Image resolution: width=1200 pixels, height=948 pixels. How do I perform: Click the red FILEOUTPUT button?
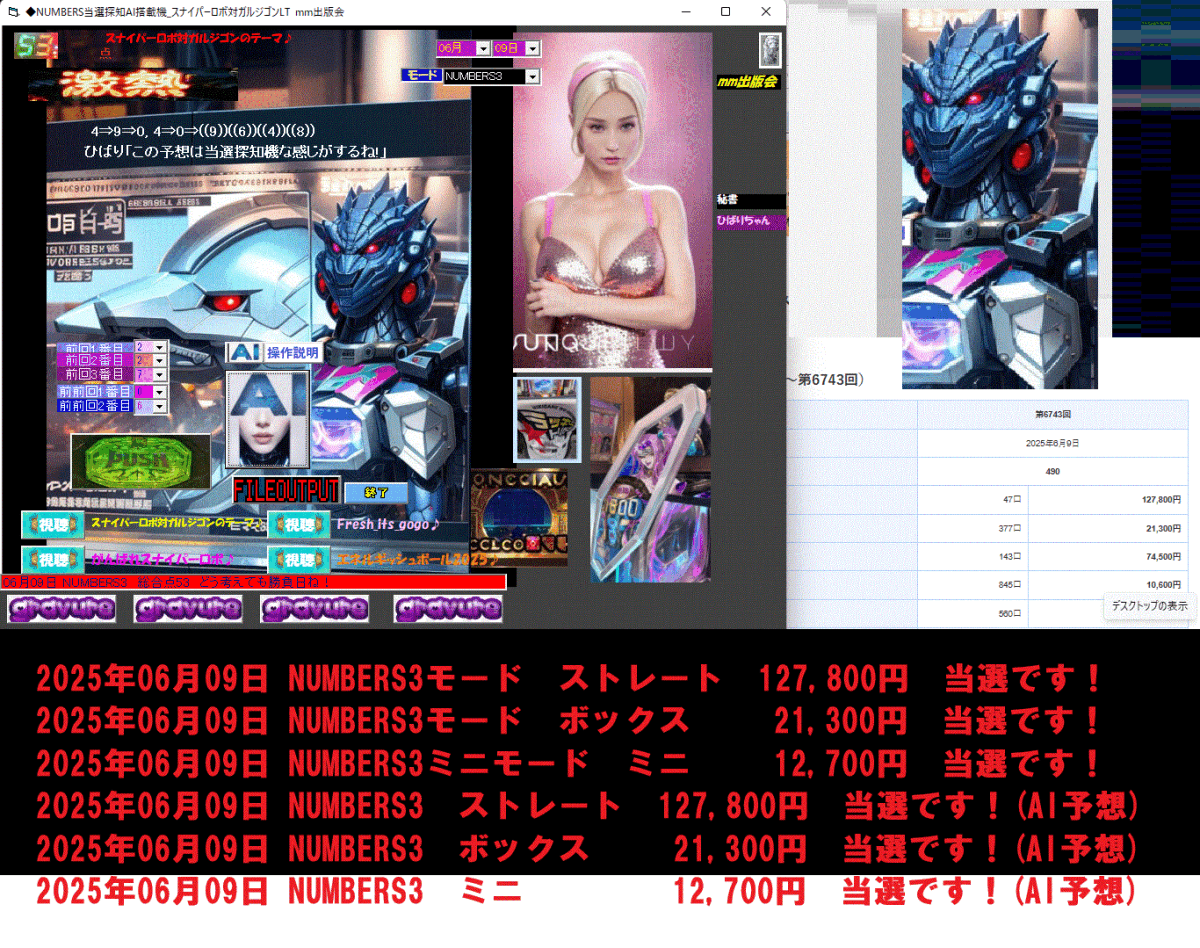point(286,491)
